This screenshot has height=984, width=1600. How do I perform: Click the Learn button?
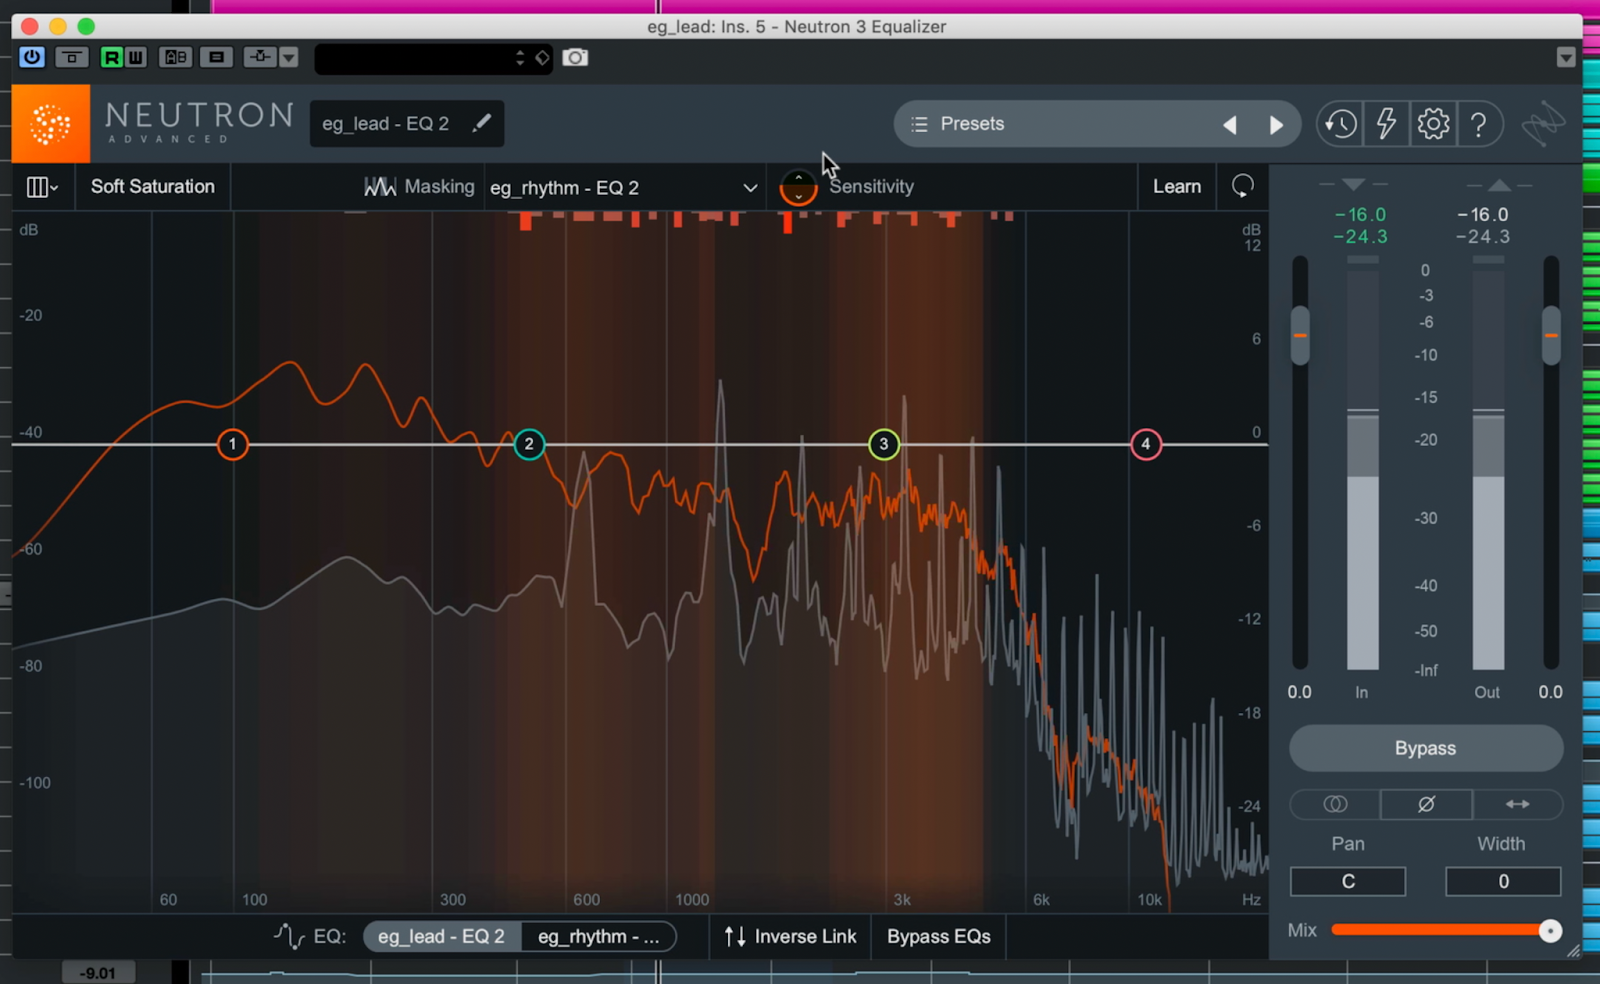coord(1177,186)
